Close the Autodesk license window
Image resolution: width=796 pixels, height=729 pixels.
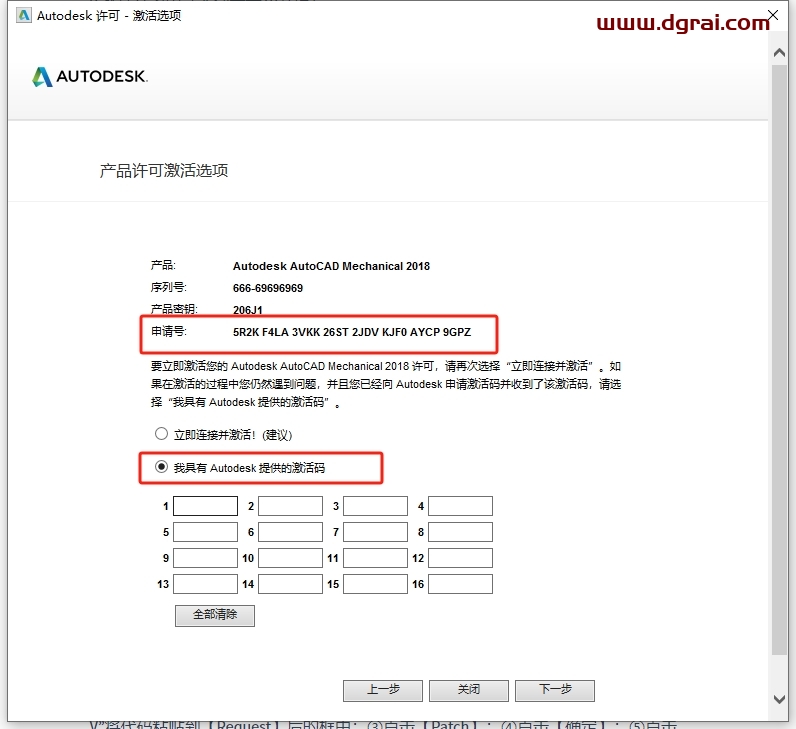773,15
